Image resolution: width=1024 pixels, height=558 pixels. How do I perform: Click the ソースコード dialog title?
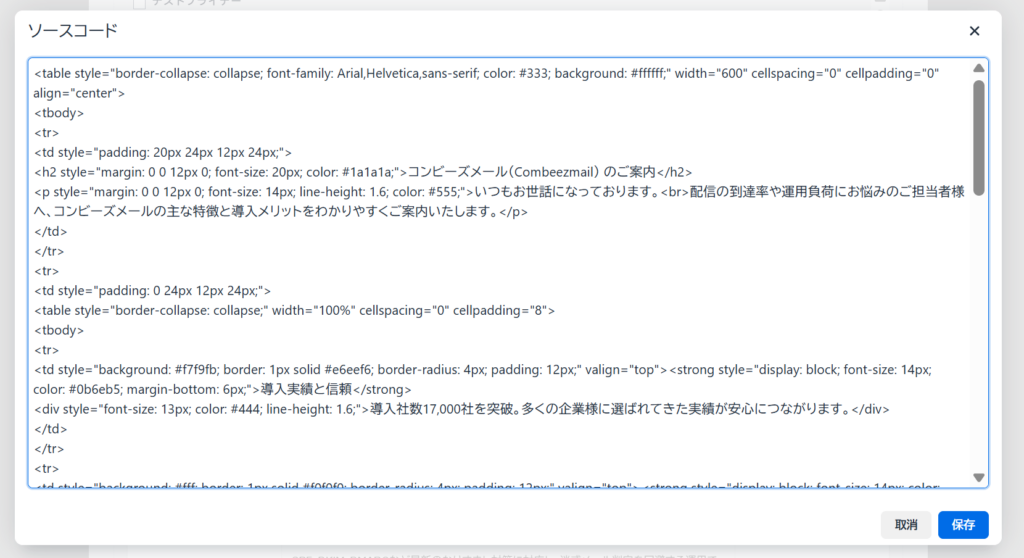click(72, 31)
